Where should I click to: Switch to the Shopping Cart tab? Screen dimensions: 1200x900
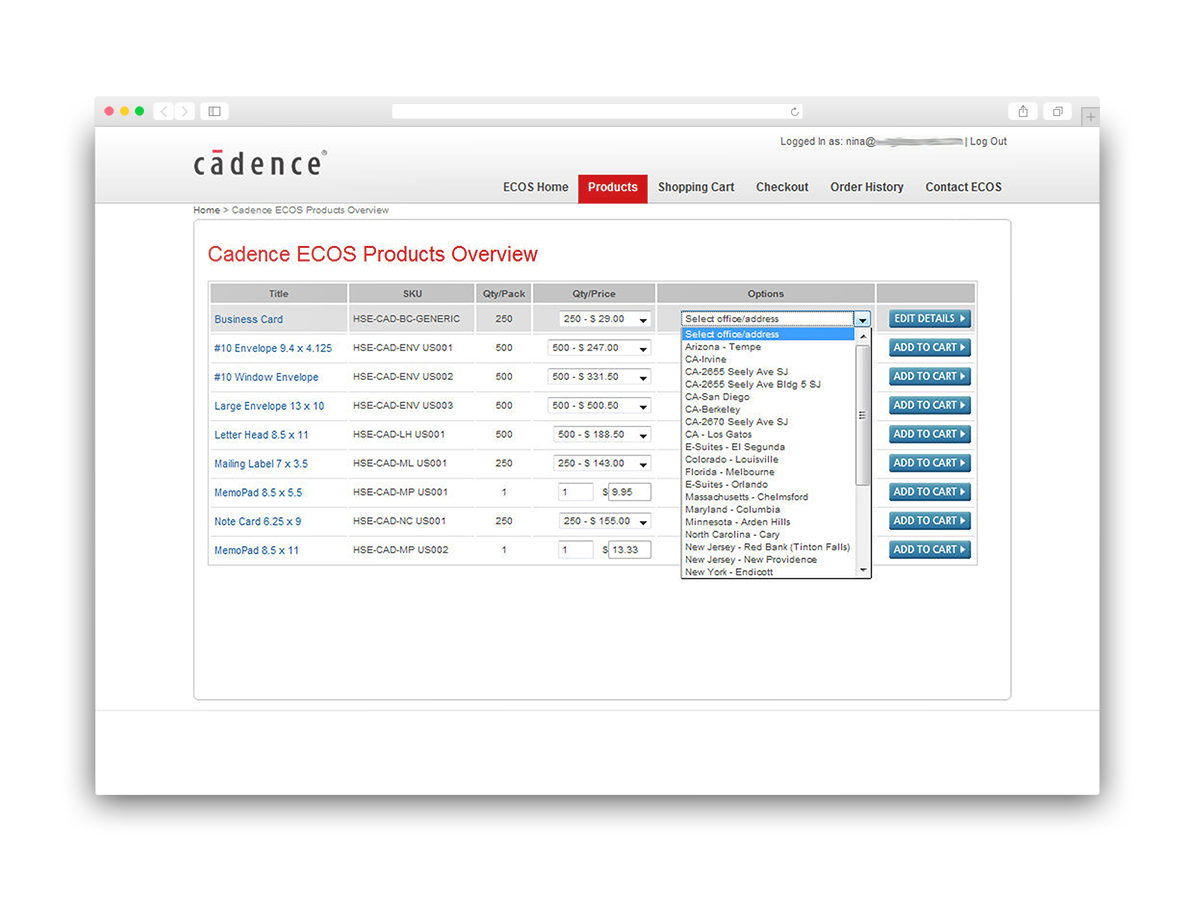[x=696, y=187]
